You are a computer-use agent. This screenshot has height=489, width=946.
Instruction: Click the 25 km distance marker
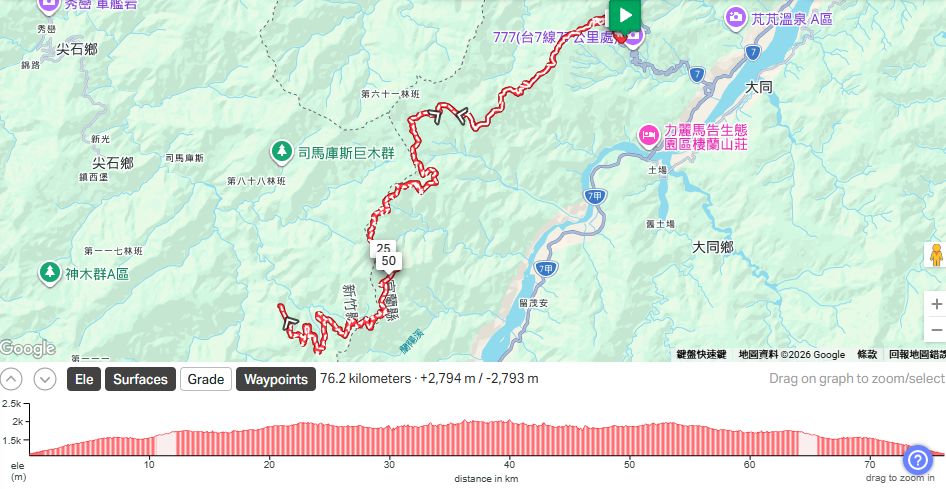[383, 247]
